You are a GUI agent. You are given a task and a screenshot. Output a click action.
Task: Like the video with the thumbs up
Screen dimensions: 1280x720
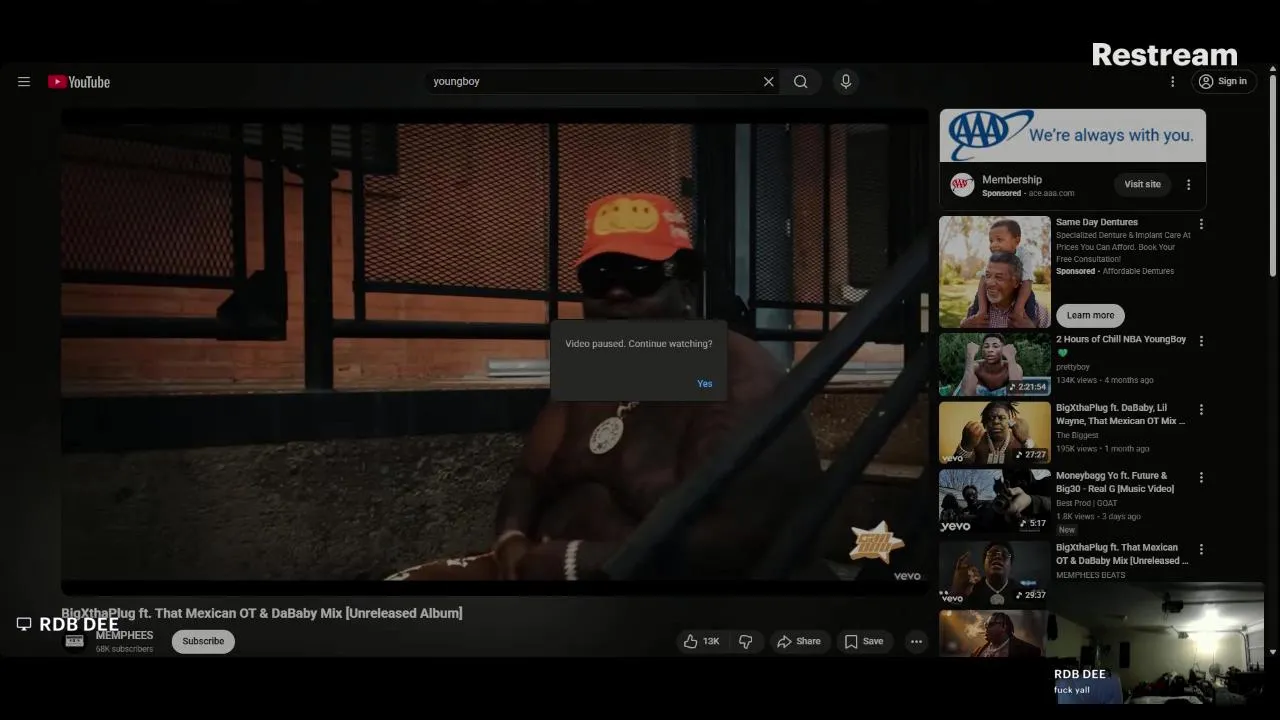[x=701, y=642]
